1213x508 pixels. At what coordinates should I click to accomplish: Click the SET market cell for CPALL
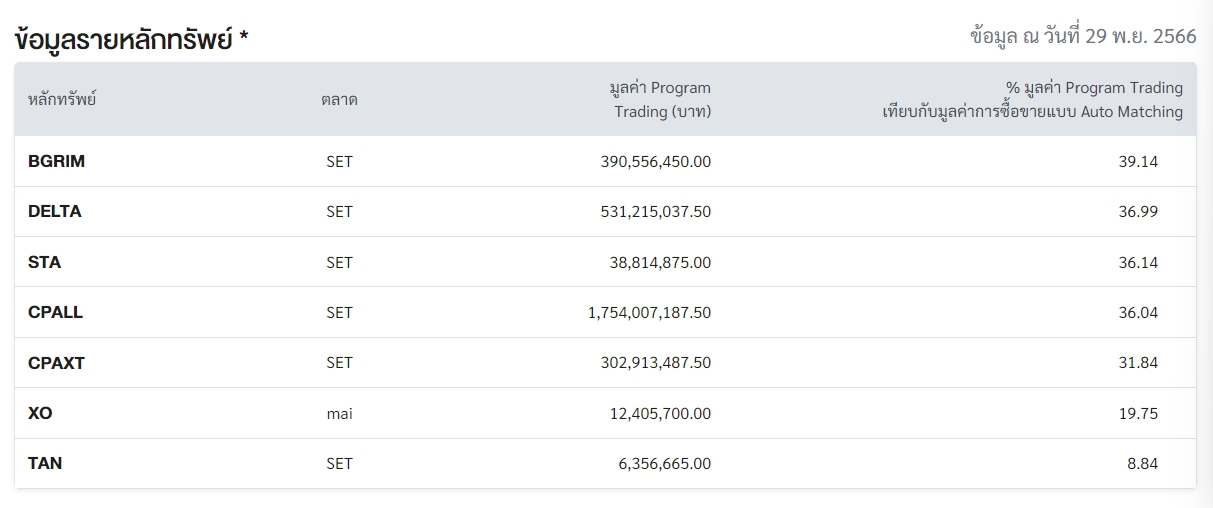[x=339, y=312]
